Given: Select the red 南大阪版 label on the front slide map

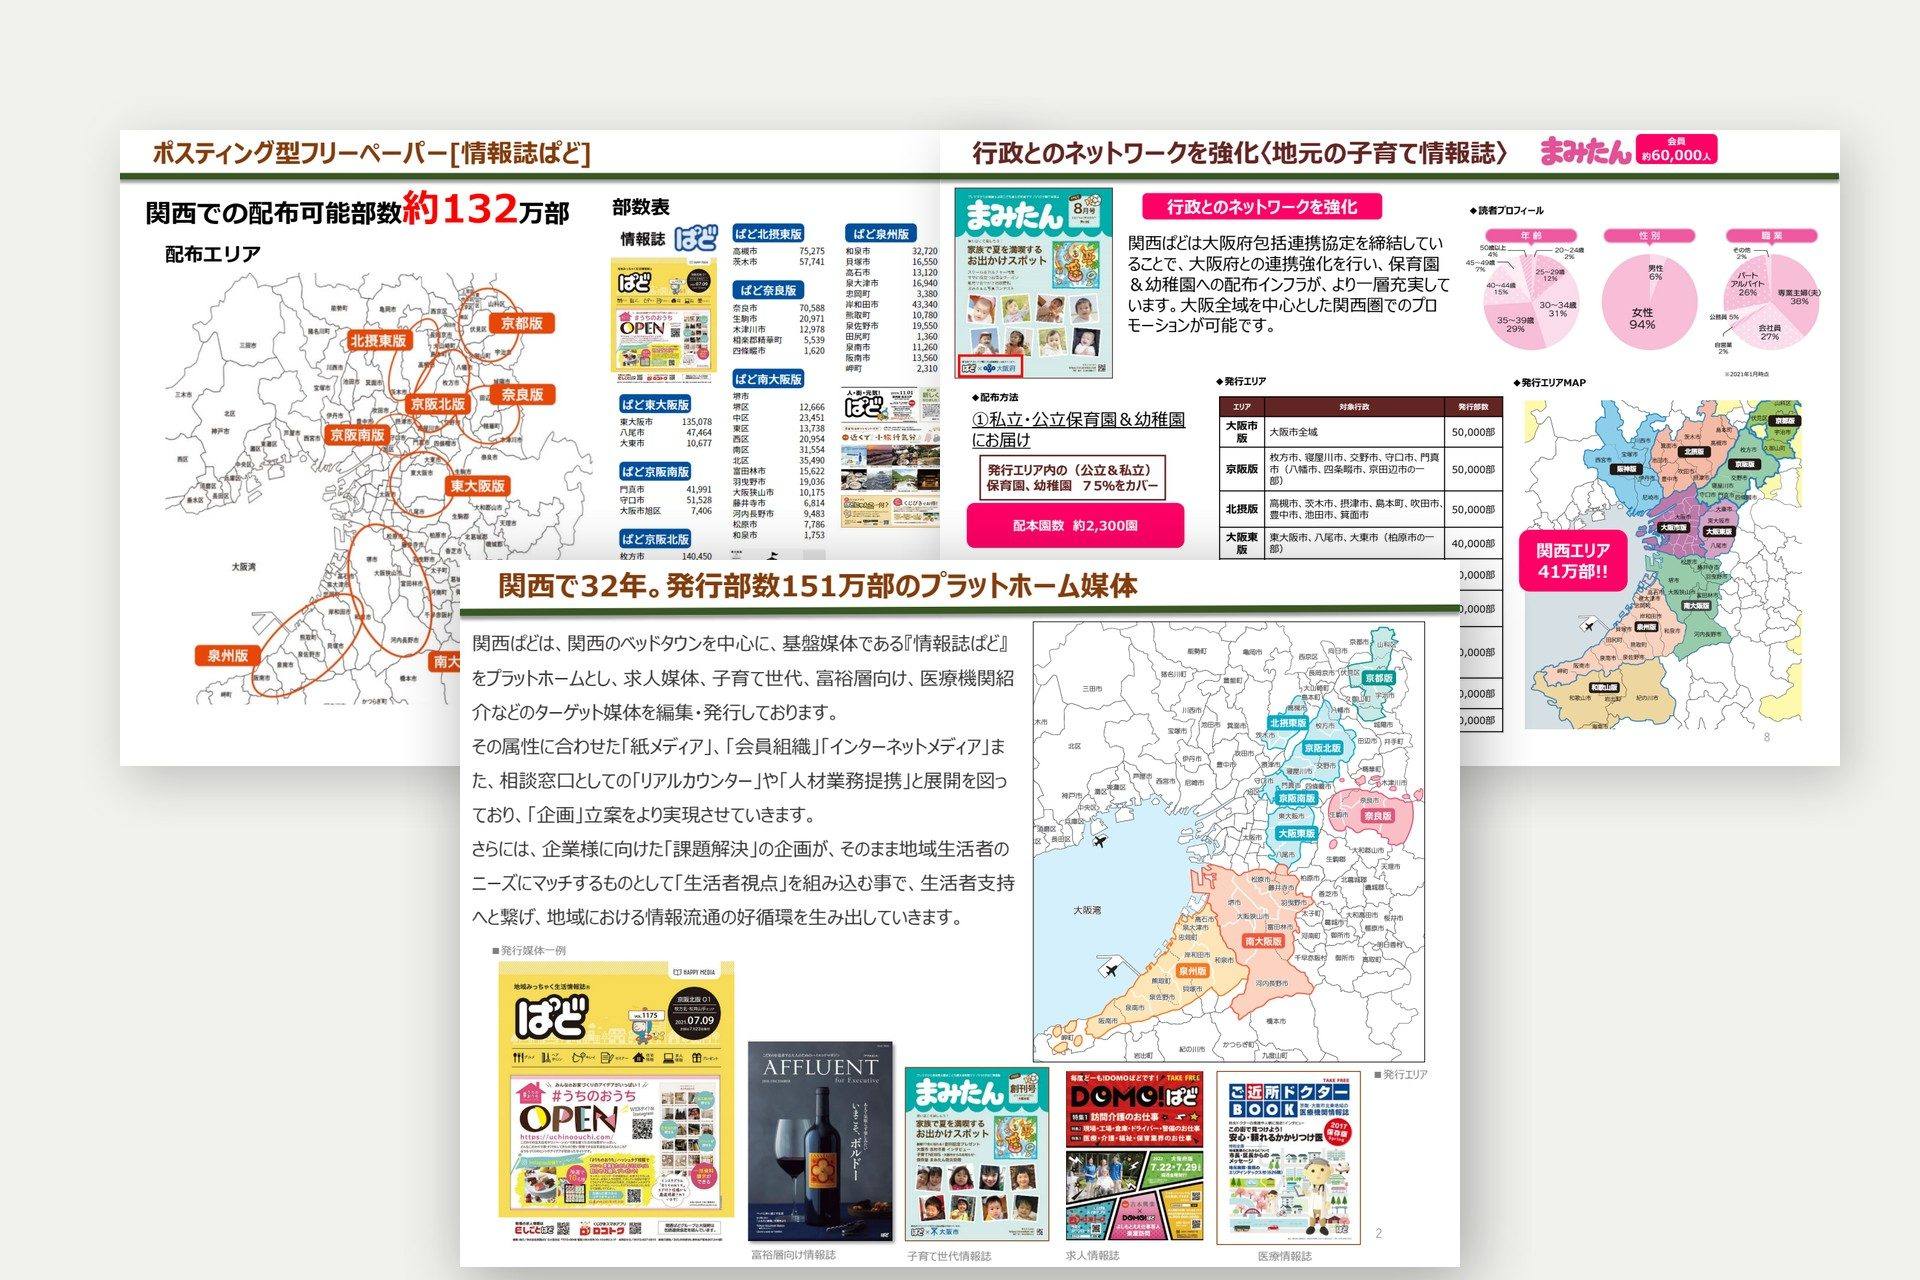Looking at the screenshot, I should (1263, 941).
